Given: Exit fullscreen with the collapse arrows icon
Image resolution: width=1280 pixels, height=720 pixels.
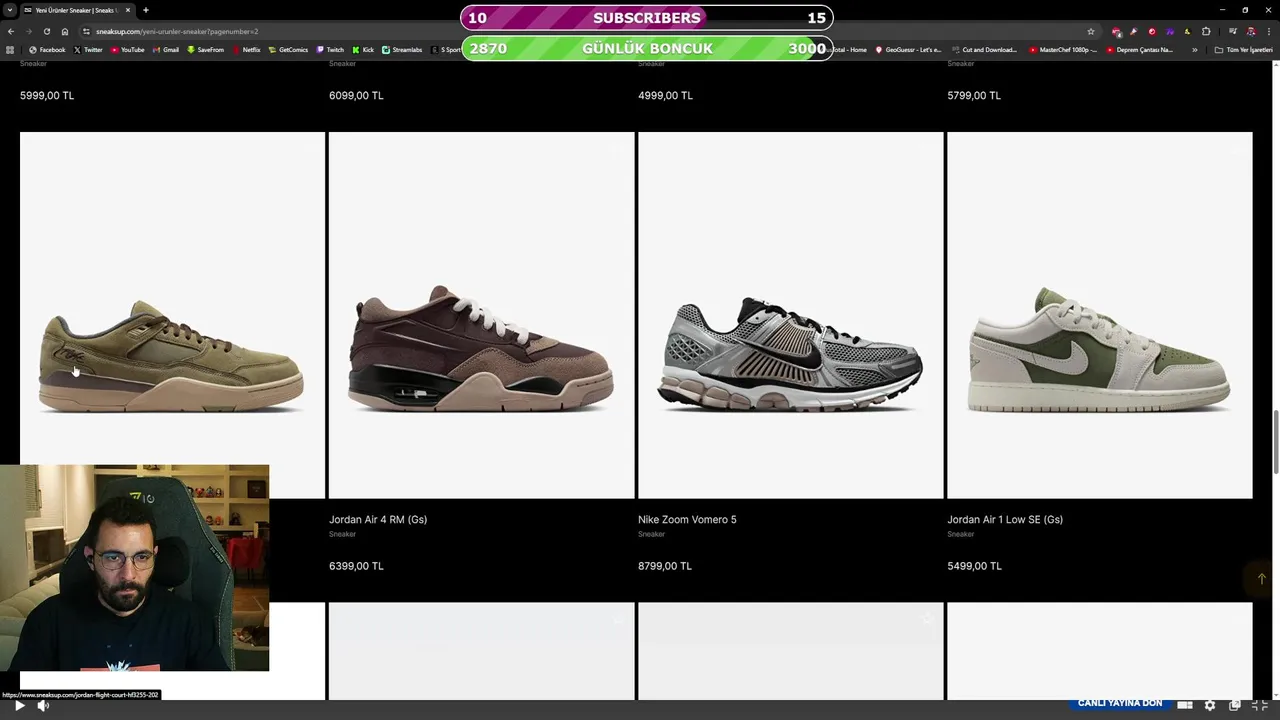Looking at the screenshot, I should 1260,705.
